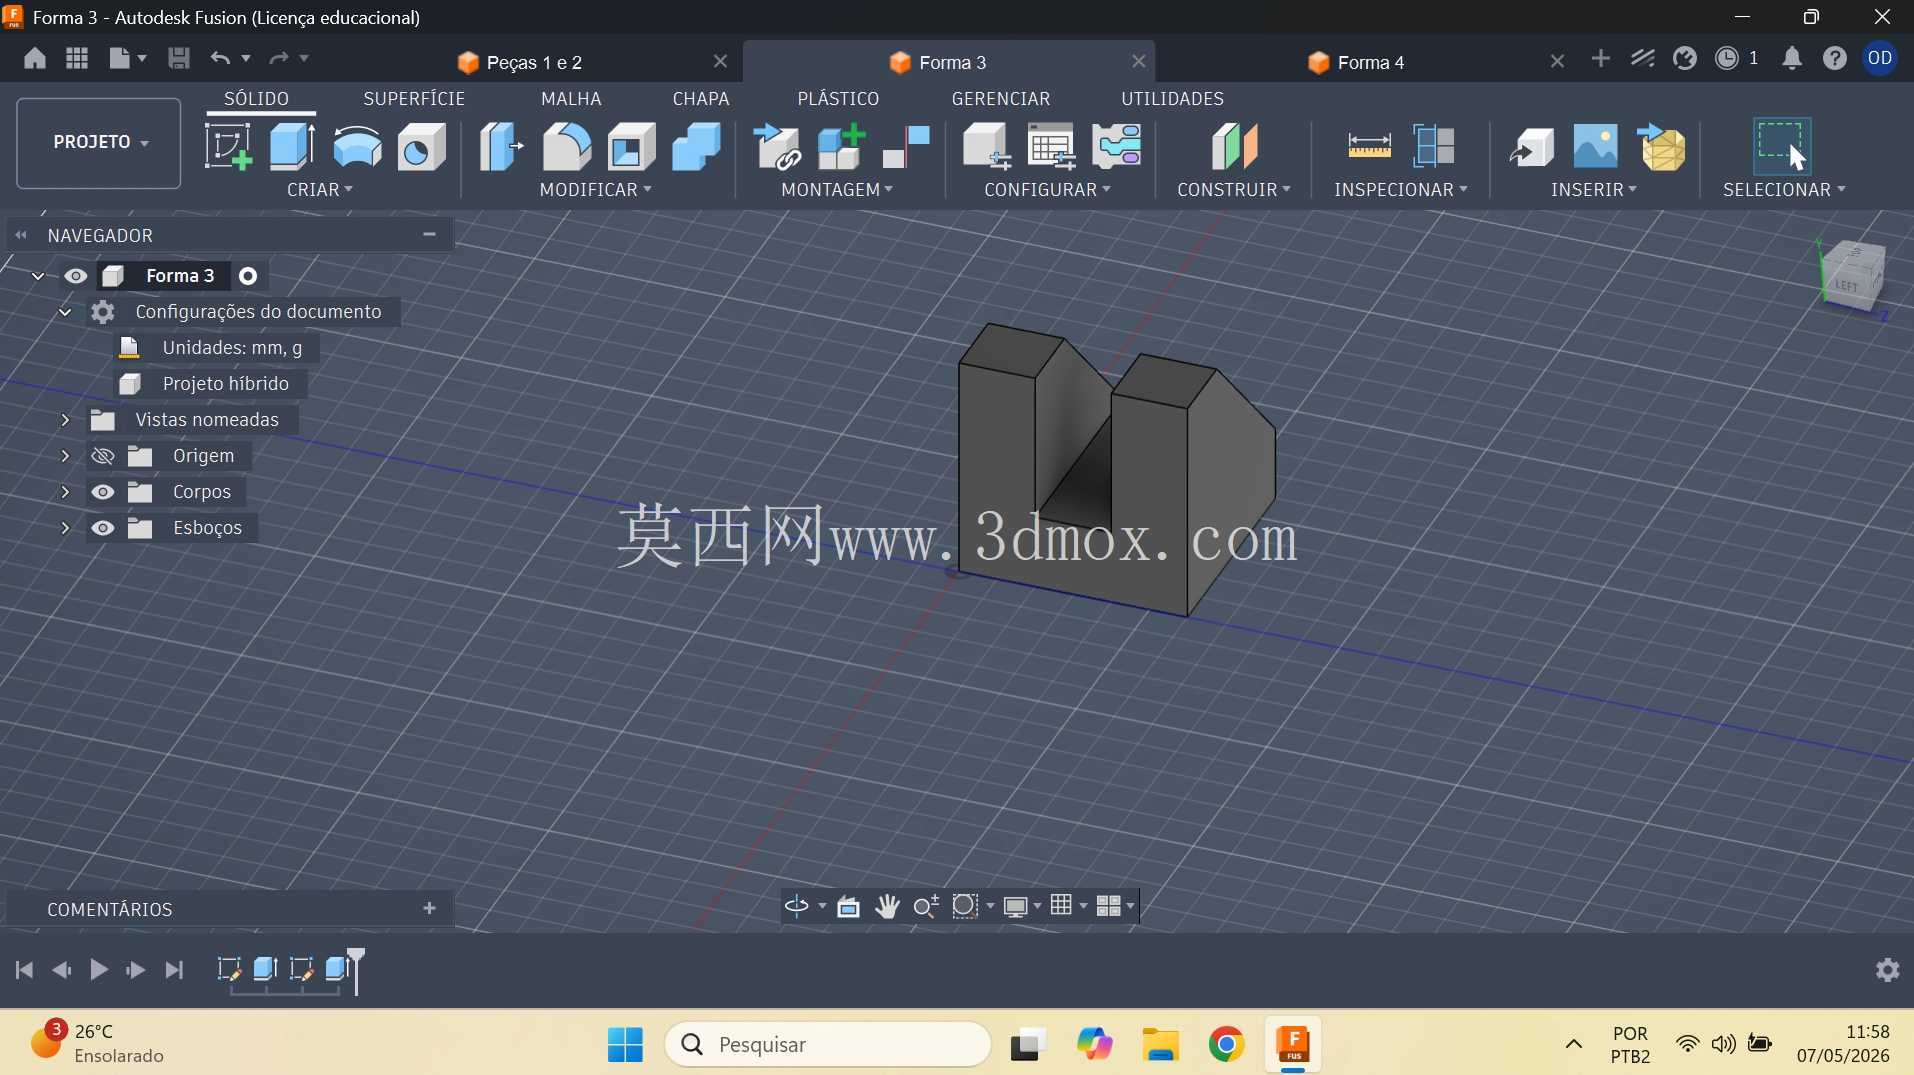
Task: Switch to the SUPERFÍCIE tab
Action: [x=414, y=99]
